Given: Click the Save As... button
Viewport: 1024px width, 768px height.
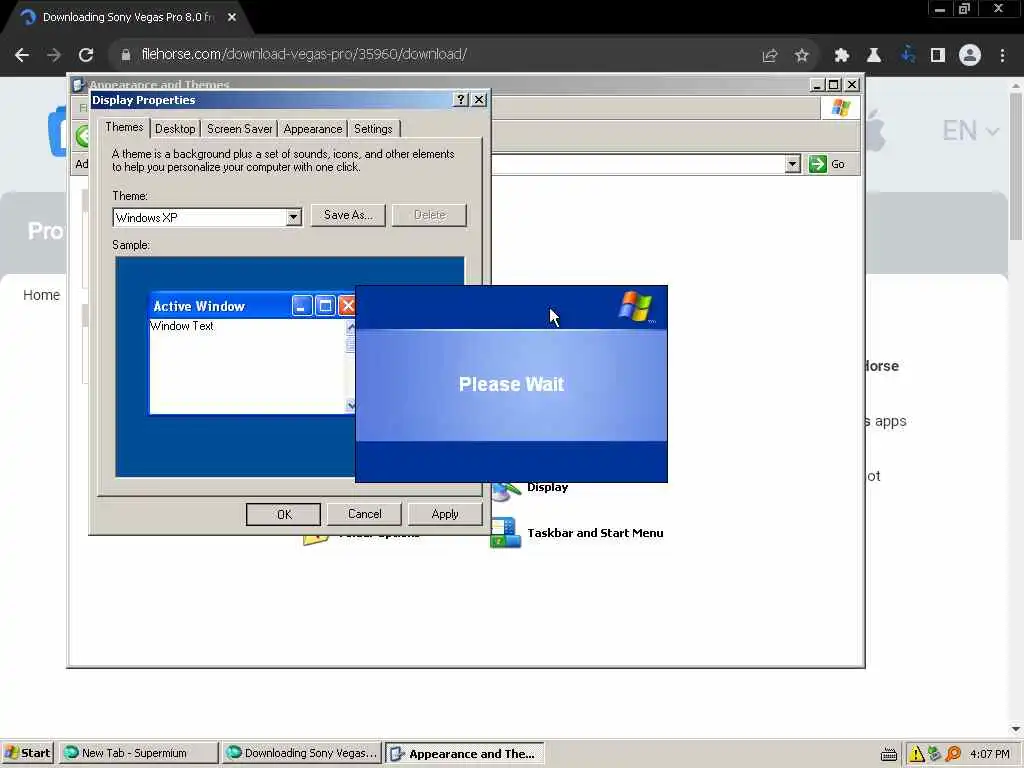Looking at the screenshot, I should tap(348, 216).
